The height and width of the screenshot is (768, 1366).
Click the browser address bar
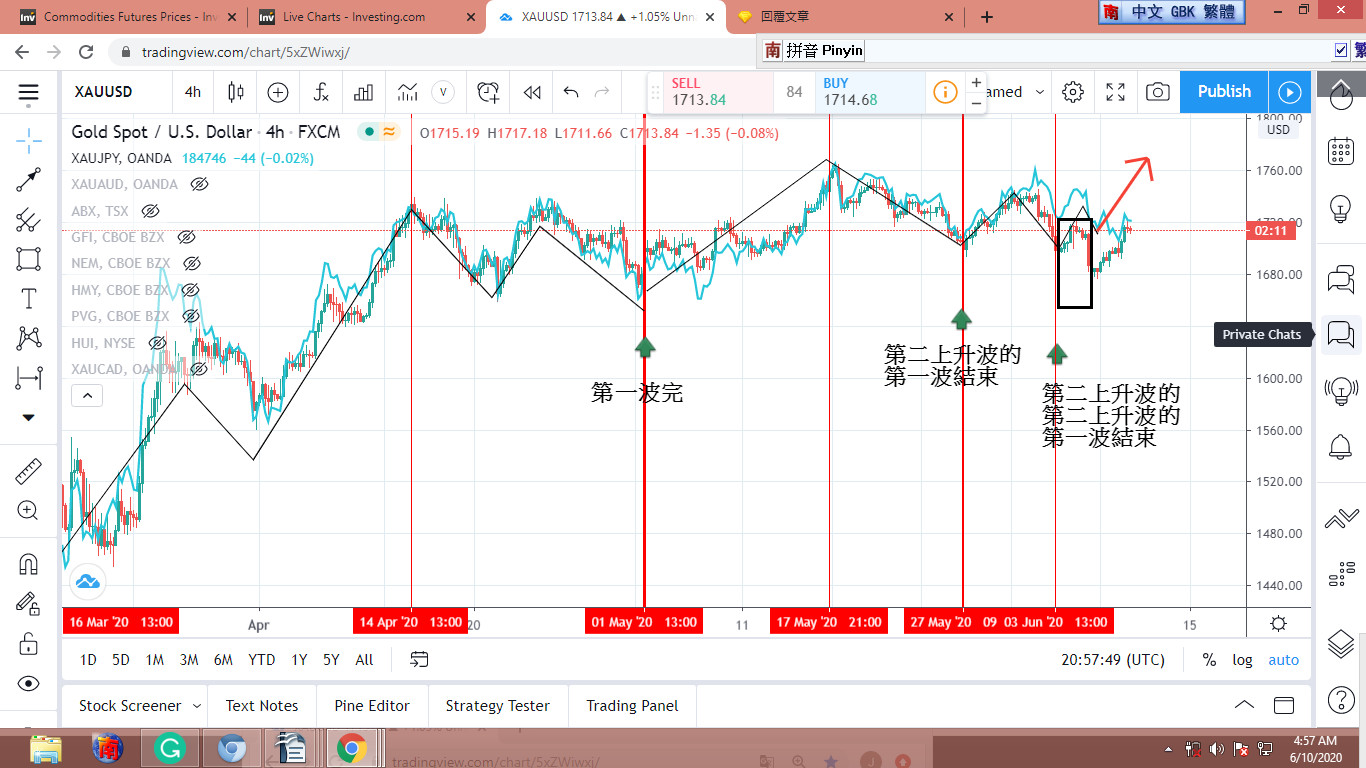440,52
